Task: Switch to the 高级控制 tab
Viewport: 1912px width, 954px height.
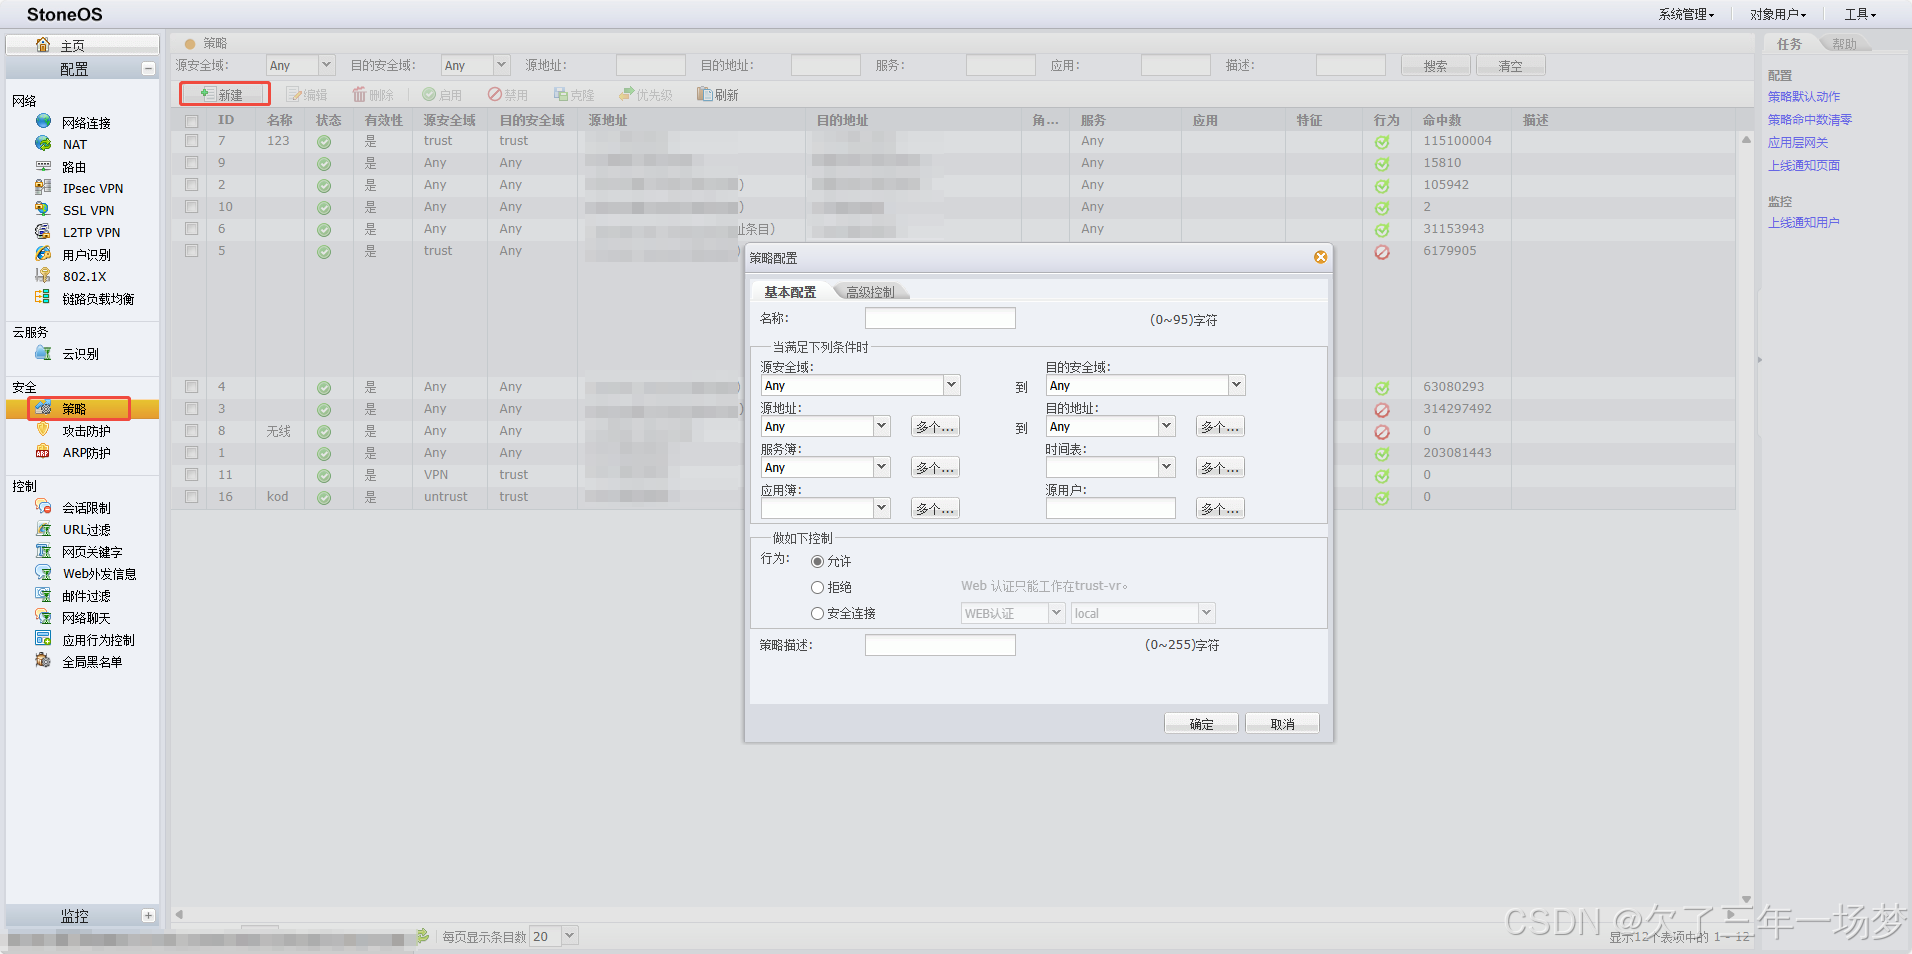Action: pos(870,292)
